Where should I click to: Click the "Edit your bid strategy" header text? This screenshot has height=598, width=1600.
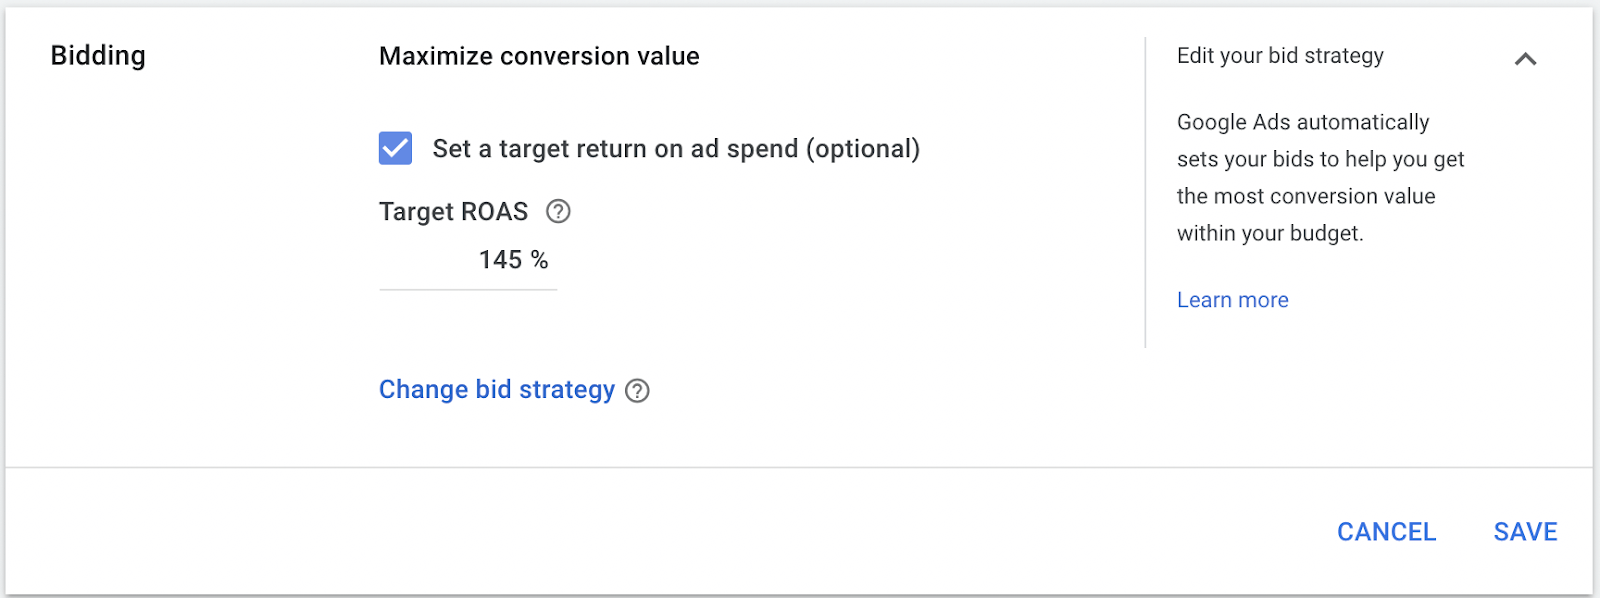point(1280,56)
